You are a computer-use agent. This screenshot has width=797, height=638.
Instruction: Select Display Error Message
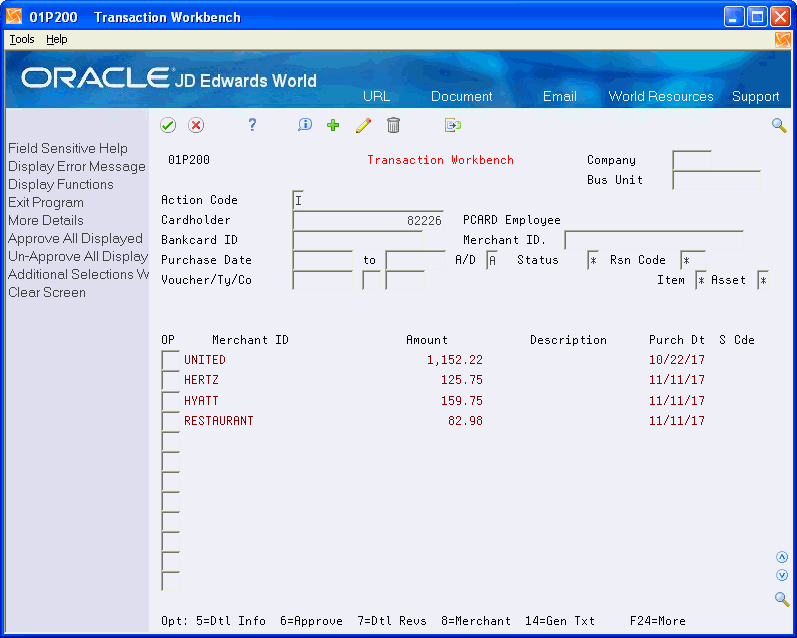coord(77,166)
